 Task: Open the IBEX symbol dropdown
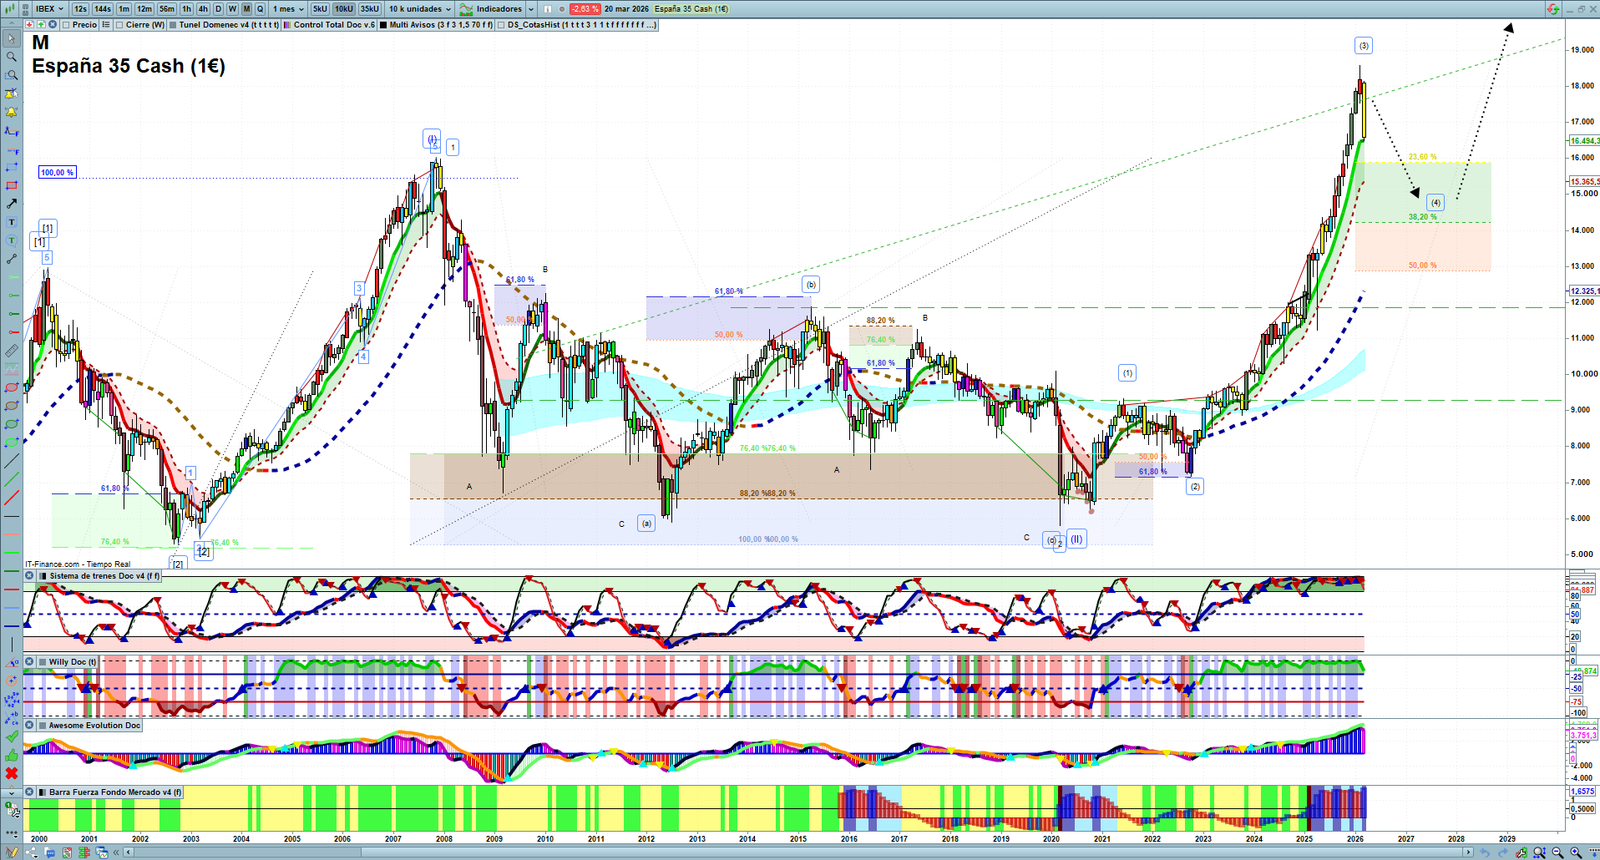[x=50, y=9]
